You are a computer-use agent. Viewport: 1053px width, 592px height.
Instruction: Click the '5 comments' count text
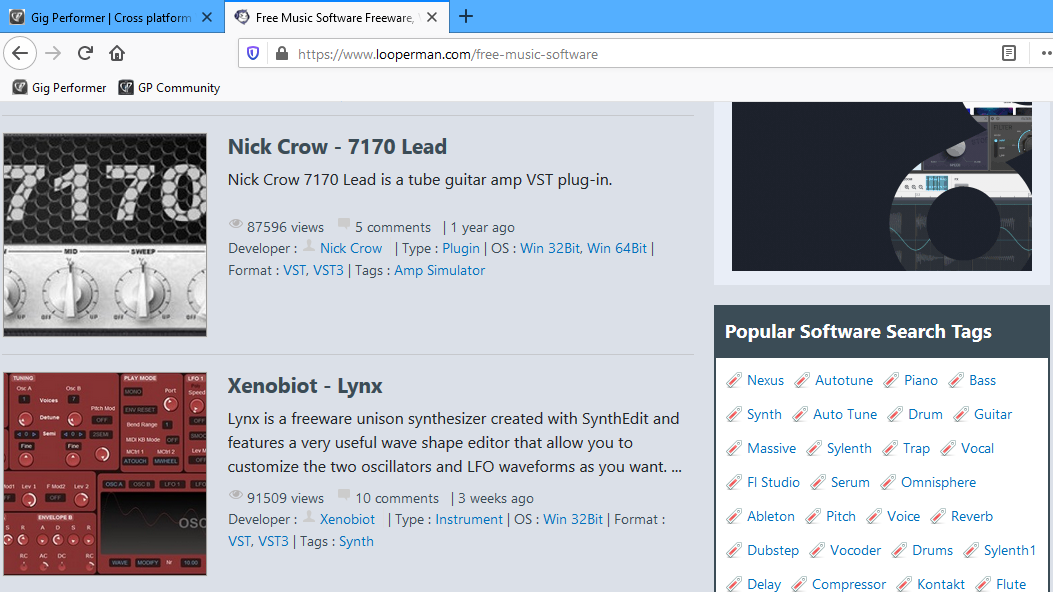coord(393,228)
